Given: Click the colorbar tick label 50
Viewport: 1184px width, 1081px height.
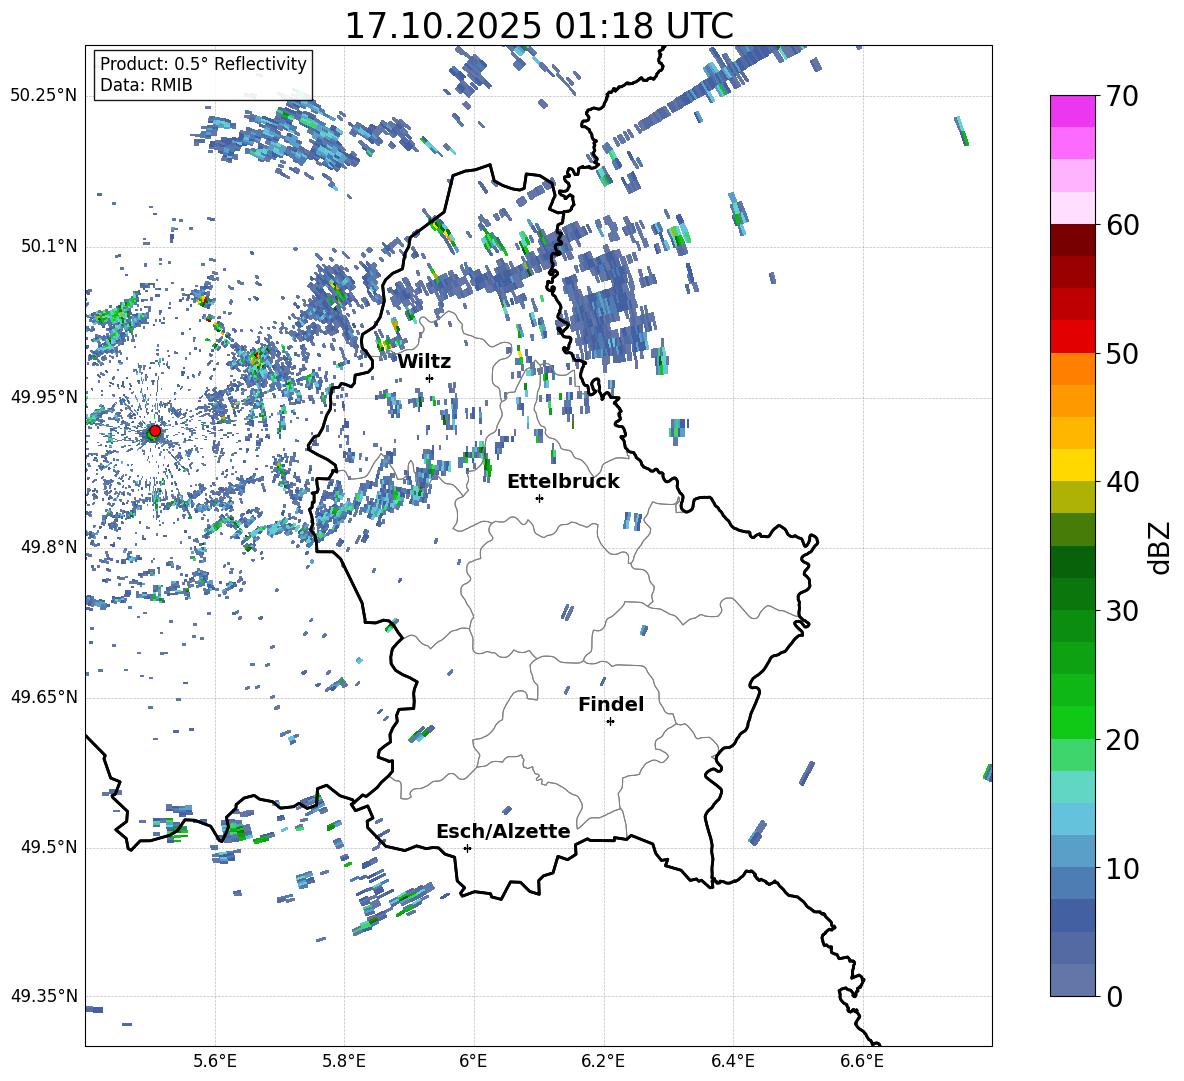Looking at the screenshot, I should tap(1122, 353).
